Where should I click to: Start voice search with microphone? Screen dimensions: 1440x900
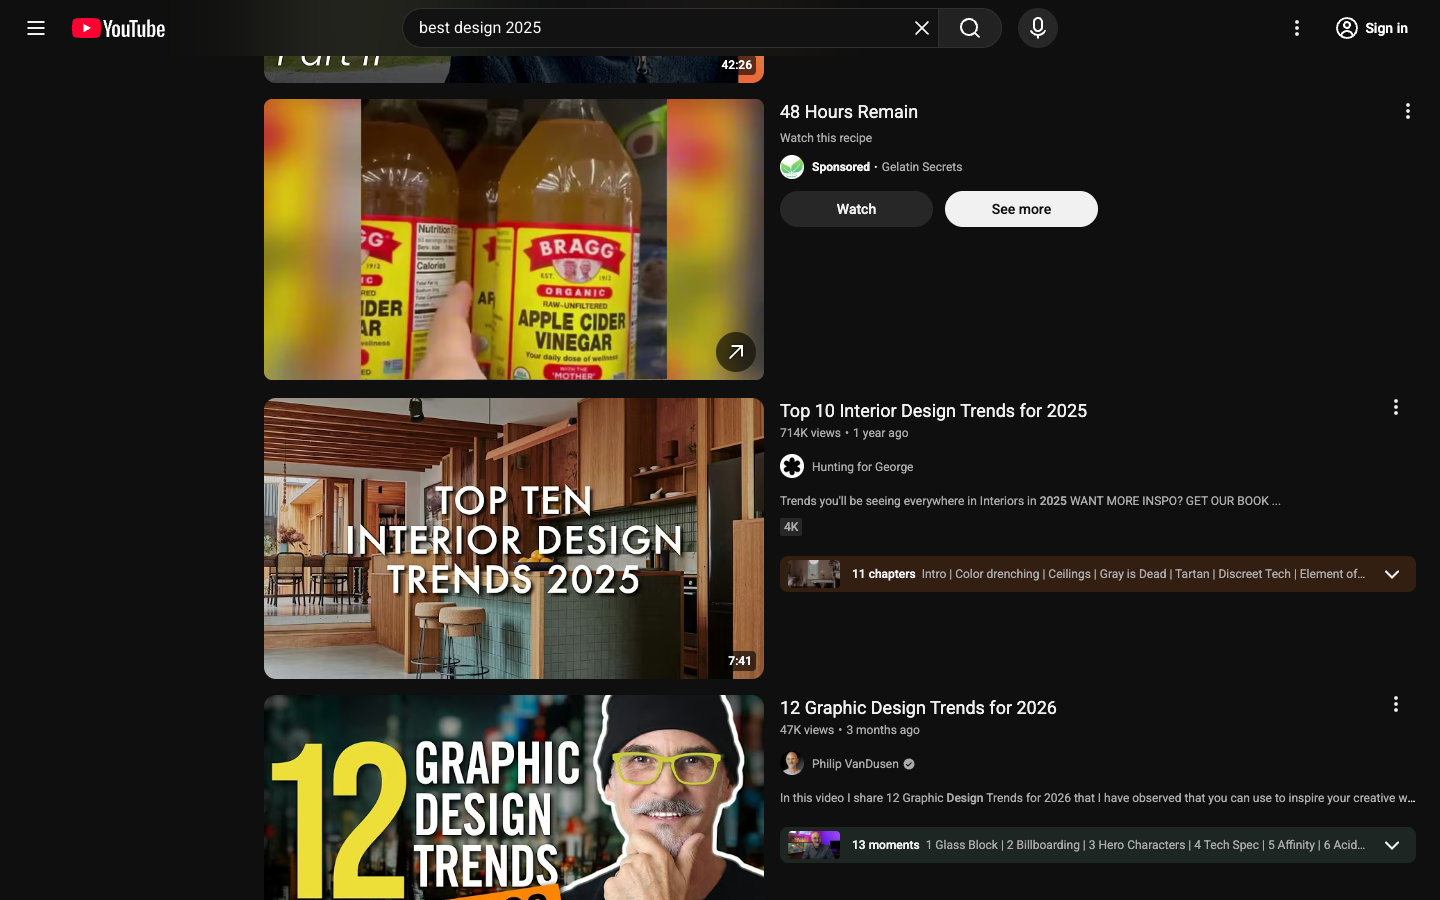1038,28
